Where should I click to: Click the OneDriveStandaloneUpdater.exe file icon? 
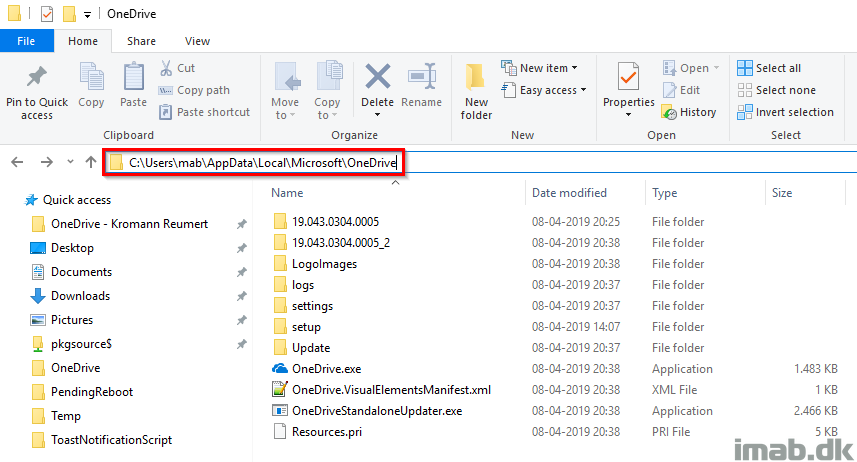click(280, 411)
